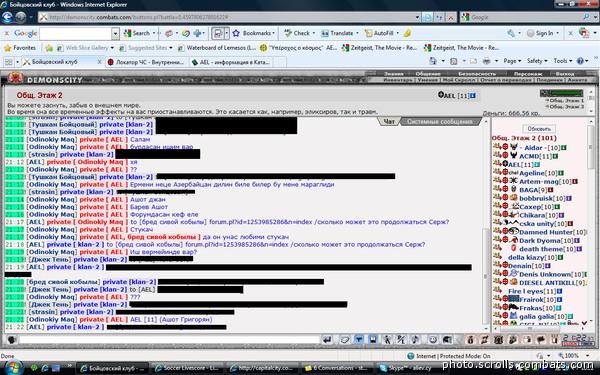Open the smiley face emoticon picker
Image resolution: width=600 pixels, height=375 pixels.
433,339
